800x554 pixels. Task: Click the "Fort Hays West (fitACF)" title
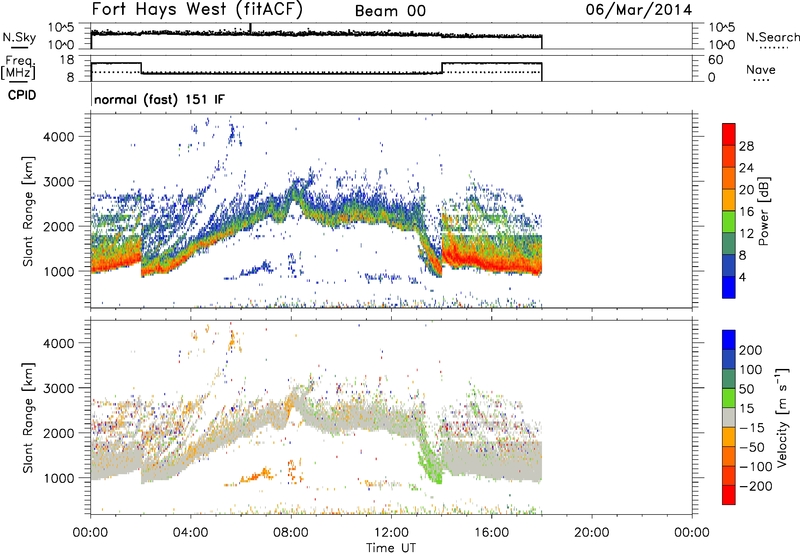click(x=197, y=9)
